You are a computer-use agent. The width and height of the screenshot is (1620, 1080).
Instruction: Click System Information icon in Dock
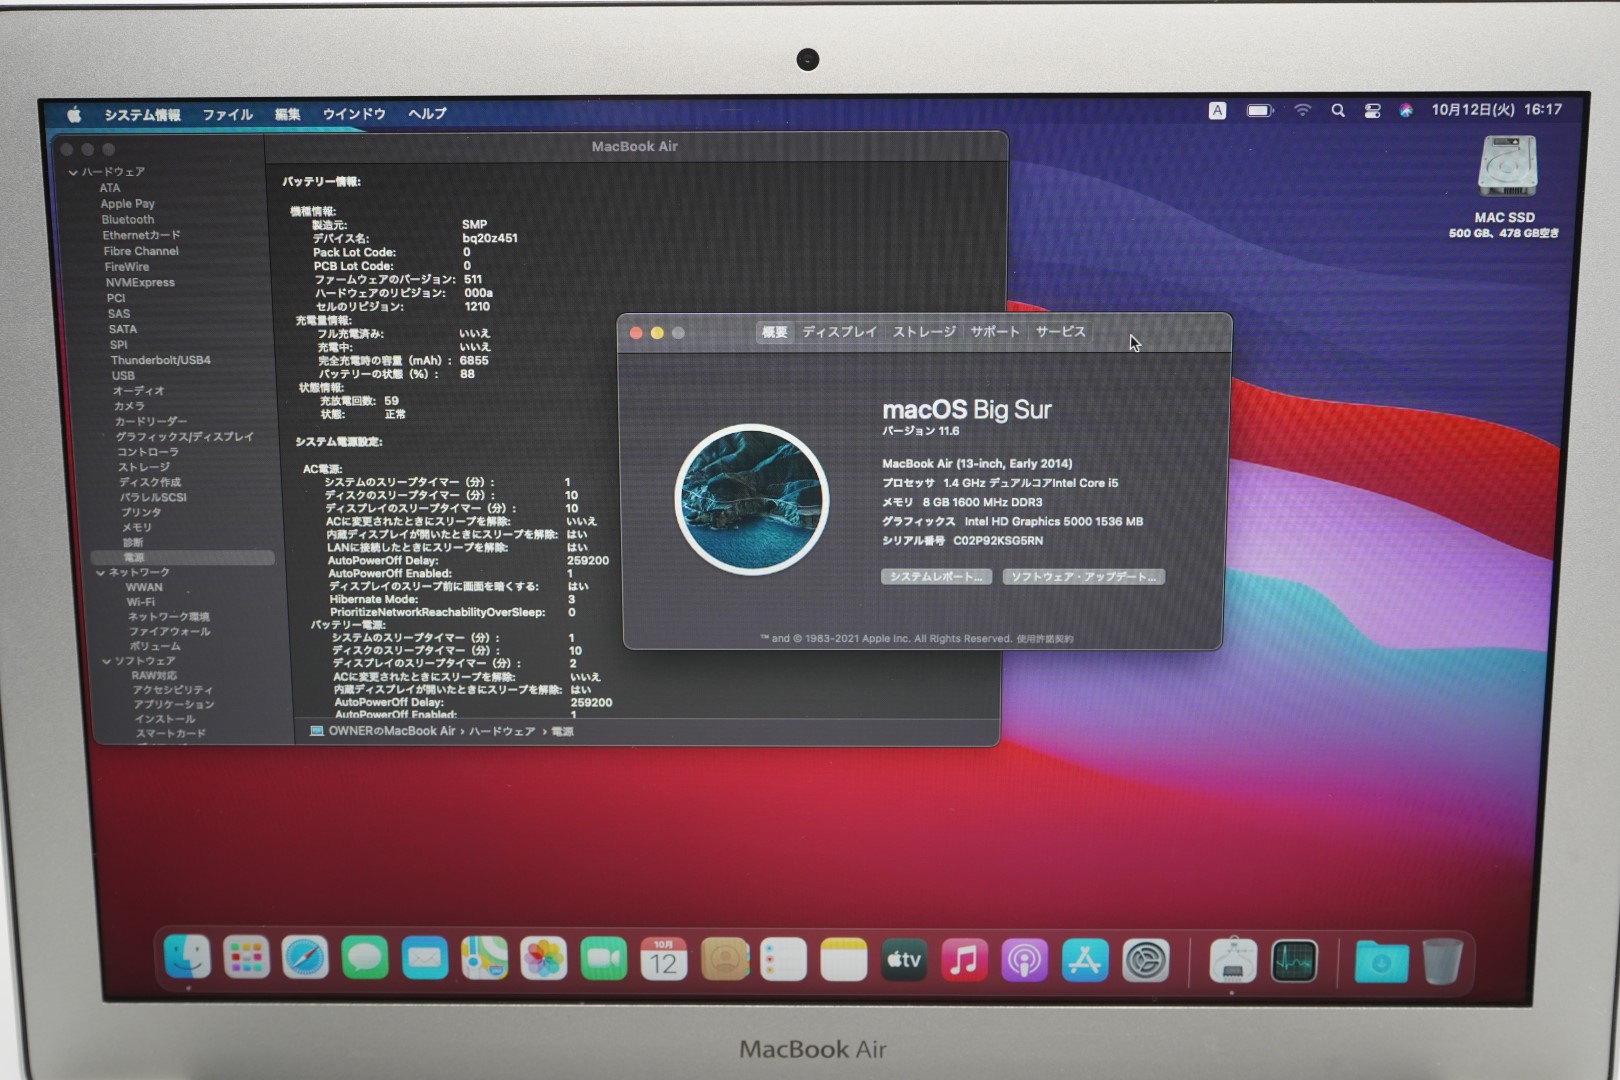point(1233,961)
